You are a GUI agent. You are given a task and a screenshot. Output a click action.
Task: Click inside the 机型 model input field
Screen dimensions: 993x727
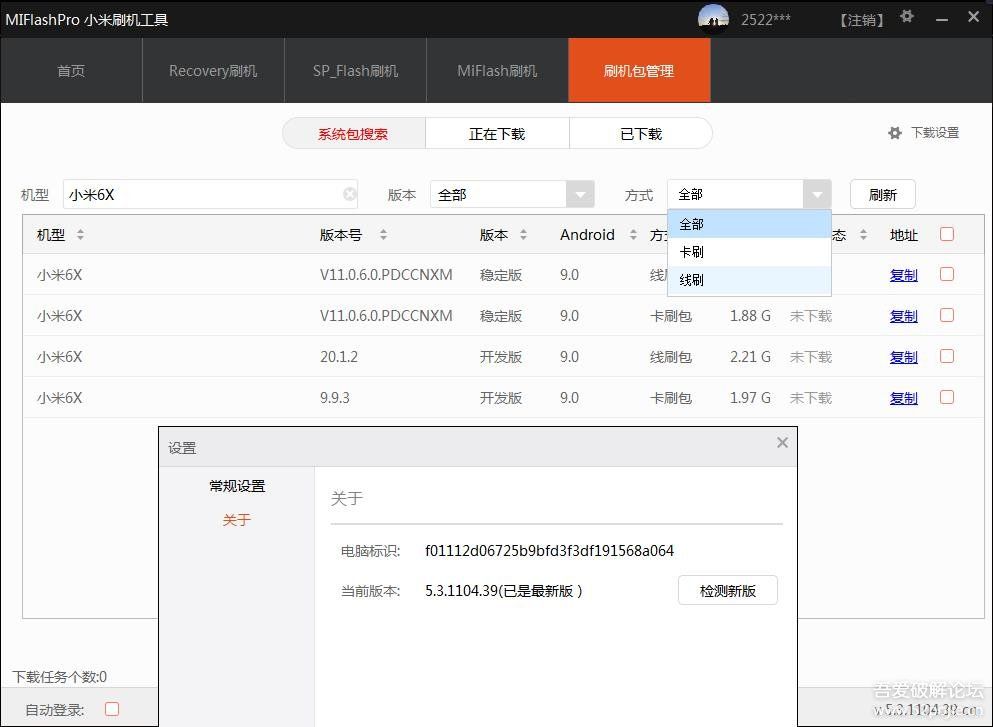click(200, 193)
